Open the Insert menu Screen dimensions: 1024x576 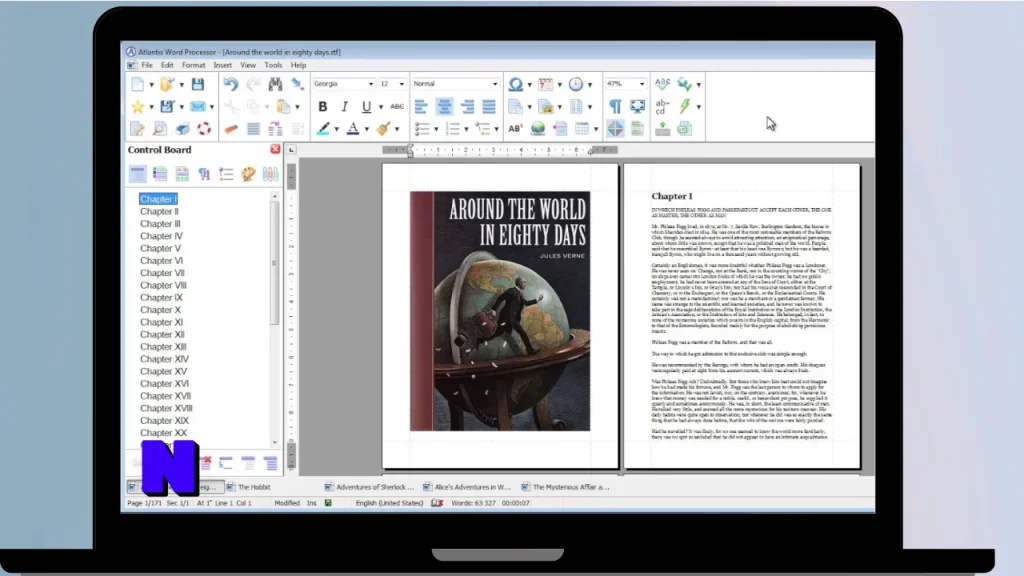(x=223, y=65)
